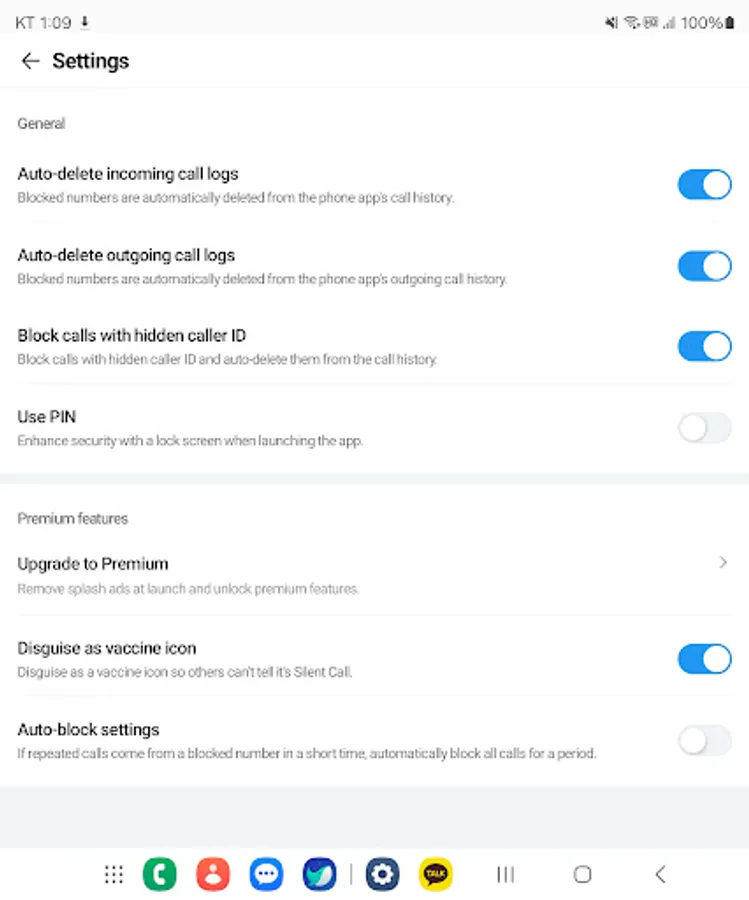Expand Upgrade to Premium via its chevron
Image resolution: width=749 pixels, height=900 pixels.
point(723,563)
